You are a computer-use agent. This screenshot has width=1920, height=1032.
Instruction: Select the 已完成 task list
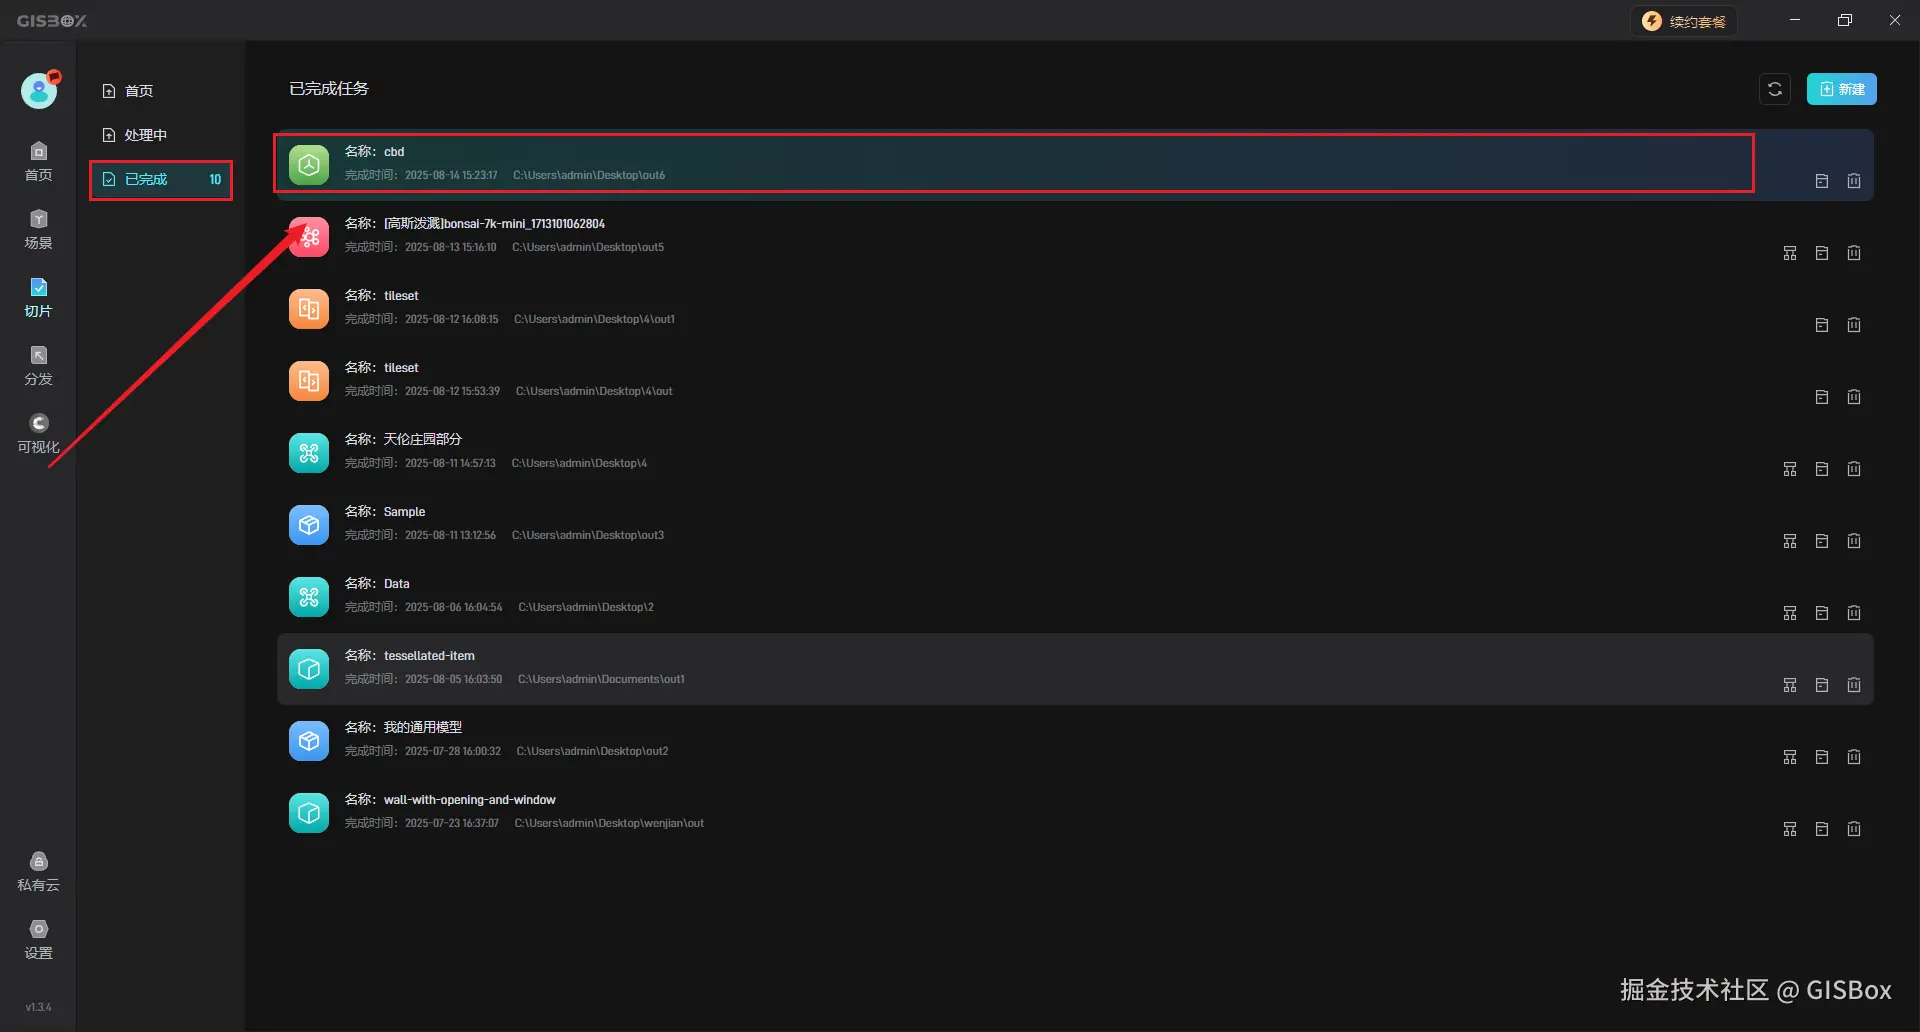161,180
